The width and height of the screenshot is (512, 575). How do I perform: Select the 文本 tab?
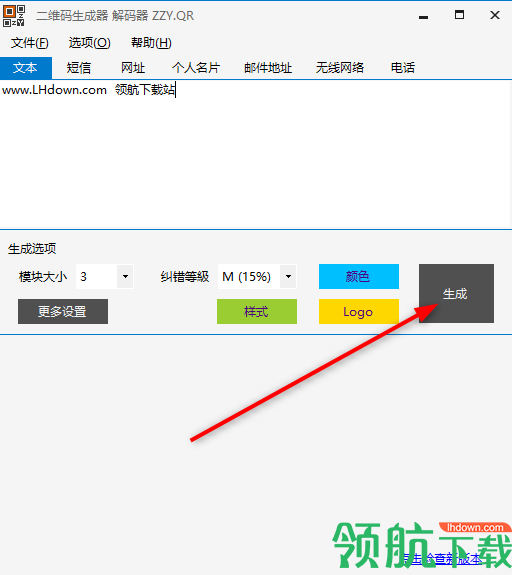pos(26,68)
